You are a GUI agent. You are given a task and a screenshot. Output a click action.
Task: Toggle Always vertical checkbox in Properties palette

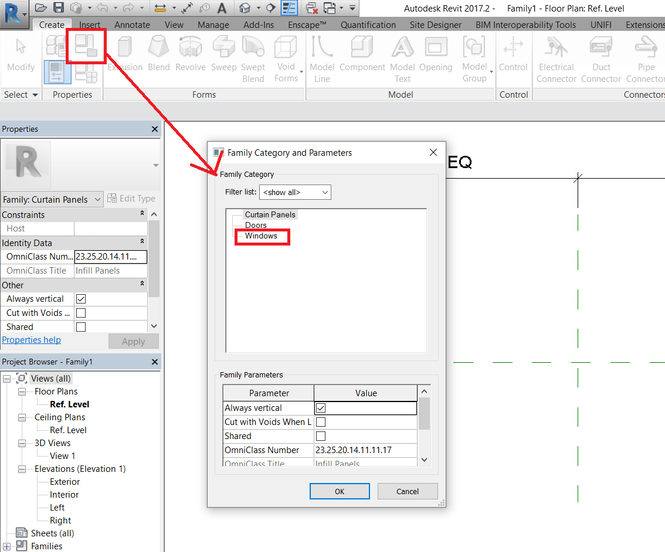pyautogui.click(x=81, y=299)
